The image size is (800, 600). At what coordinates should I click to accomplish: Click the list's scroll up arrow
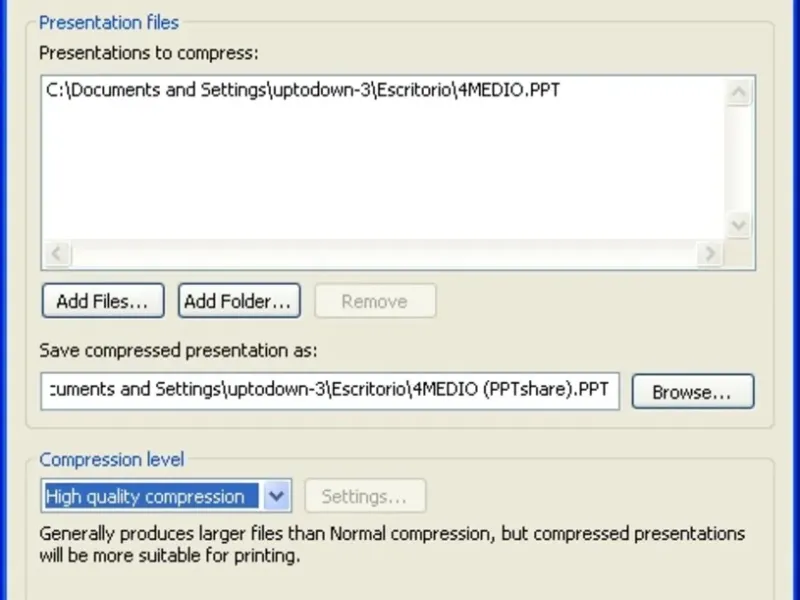pyautogui.click(x=739, y=94)
